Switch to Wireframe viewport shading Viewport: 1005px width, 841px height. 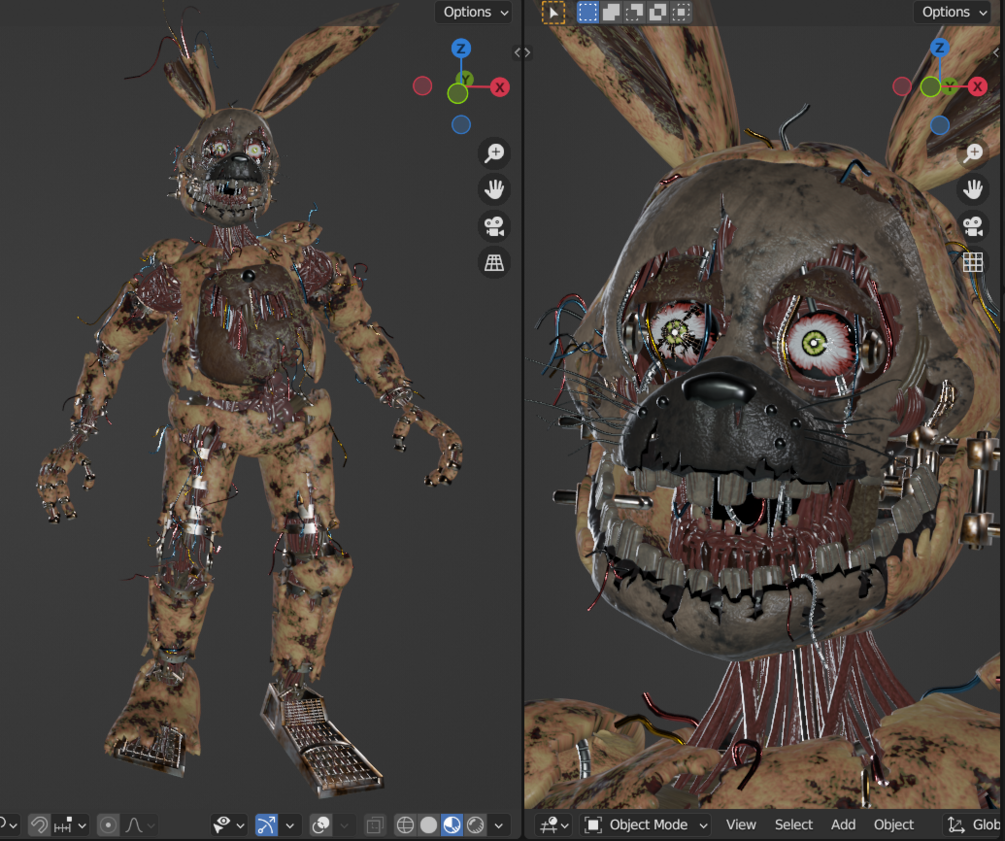pyautogui.click(x=405, y=825)
